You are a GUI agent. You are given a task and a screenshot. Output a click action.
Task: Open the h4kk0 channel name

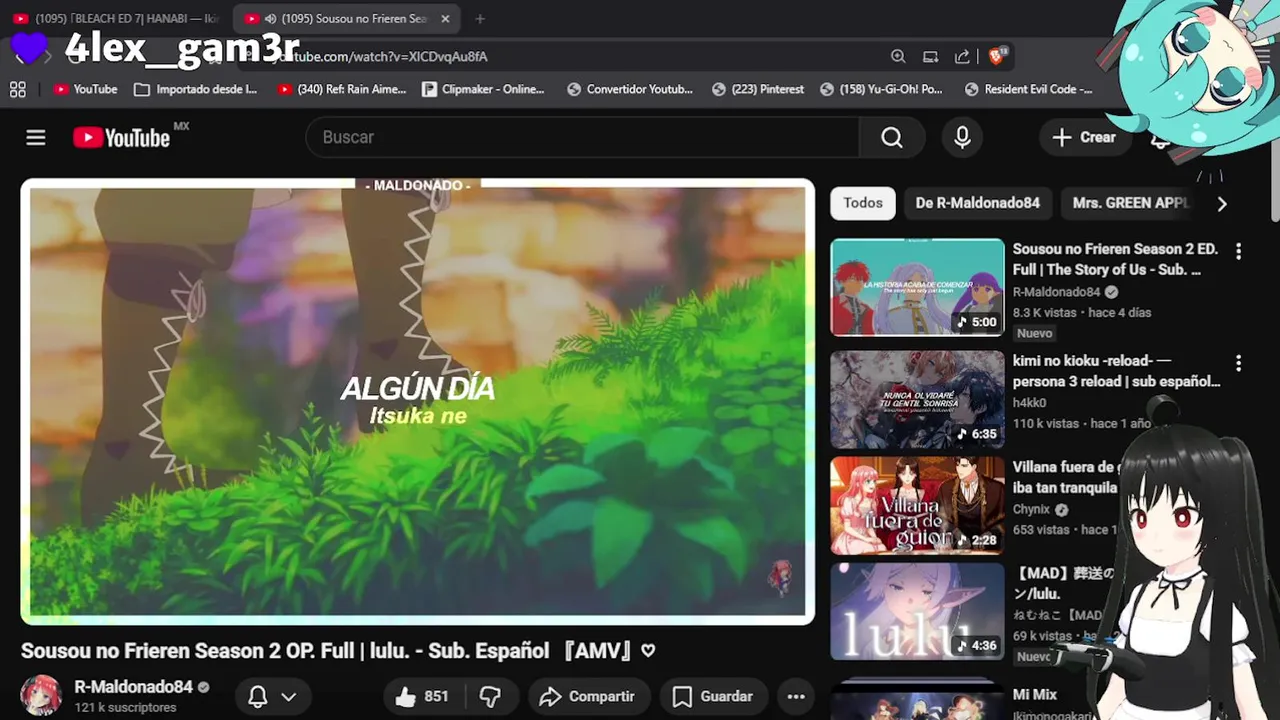[x=1029, y=403]
